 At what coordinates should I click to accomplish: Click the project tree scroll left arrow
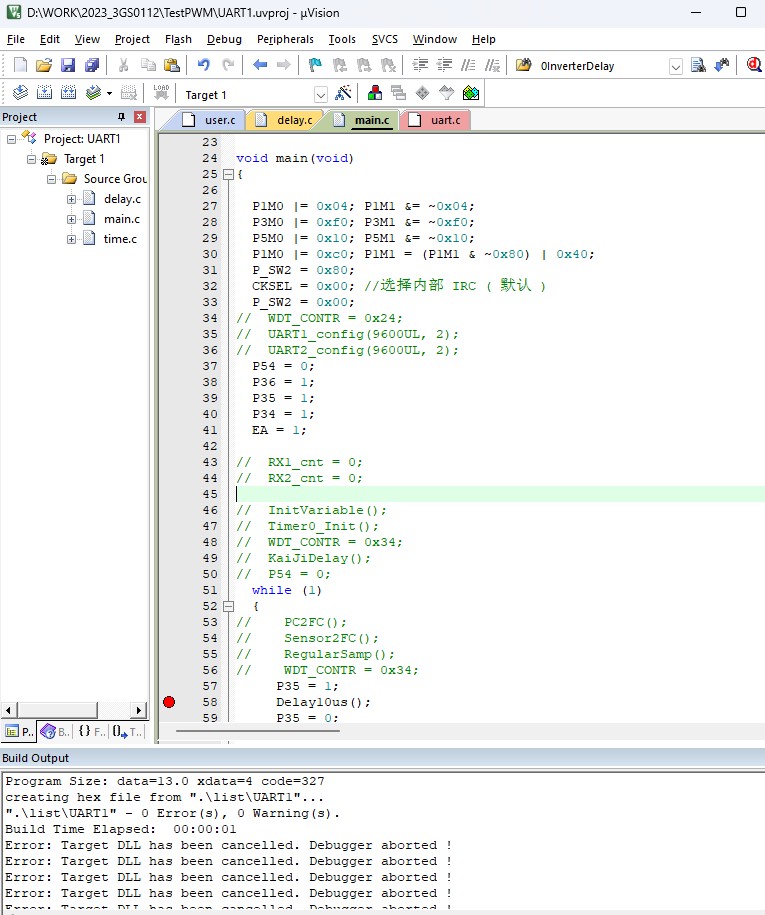(8, 710)
